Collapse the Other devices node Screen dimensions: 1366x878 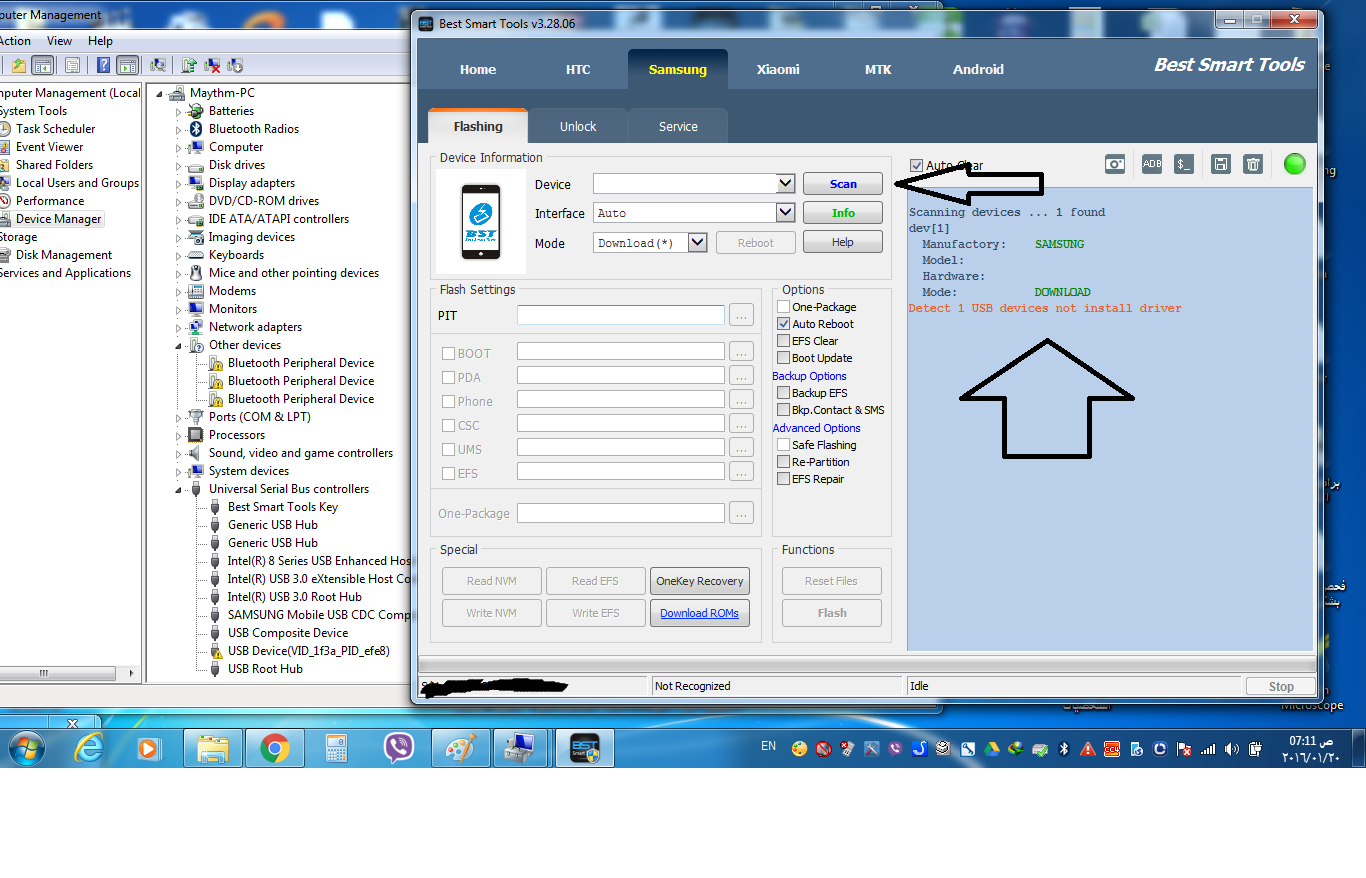coord(180,346)
